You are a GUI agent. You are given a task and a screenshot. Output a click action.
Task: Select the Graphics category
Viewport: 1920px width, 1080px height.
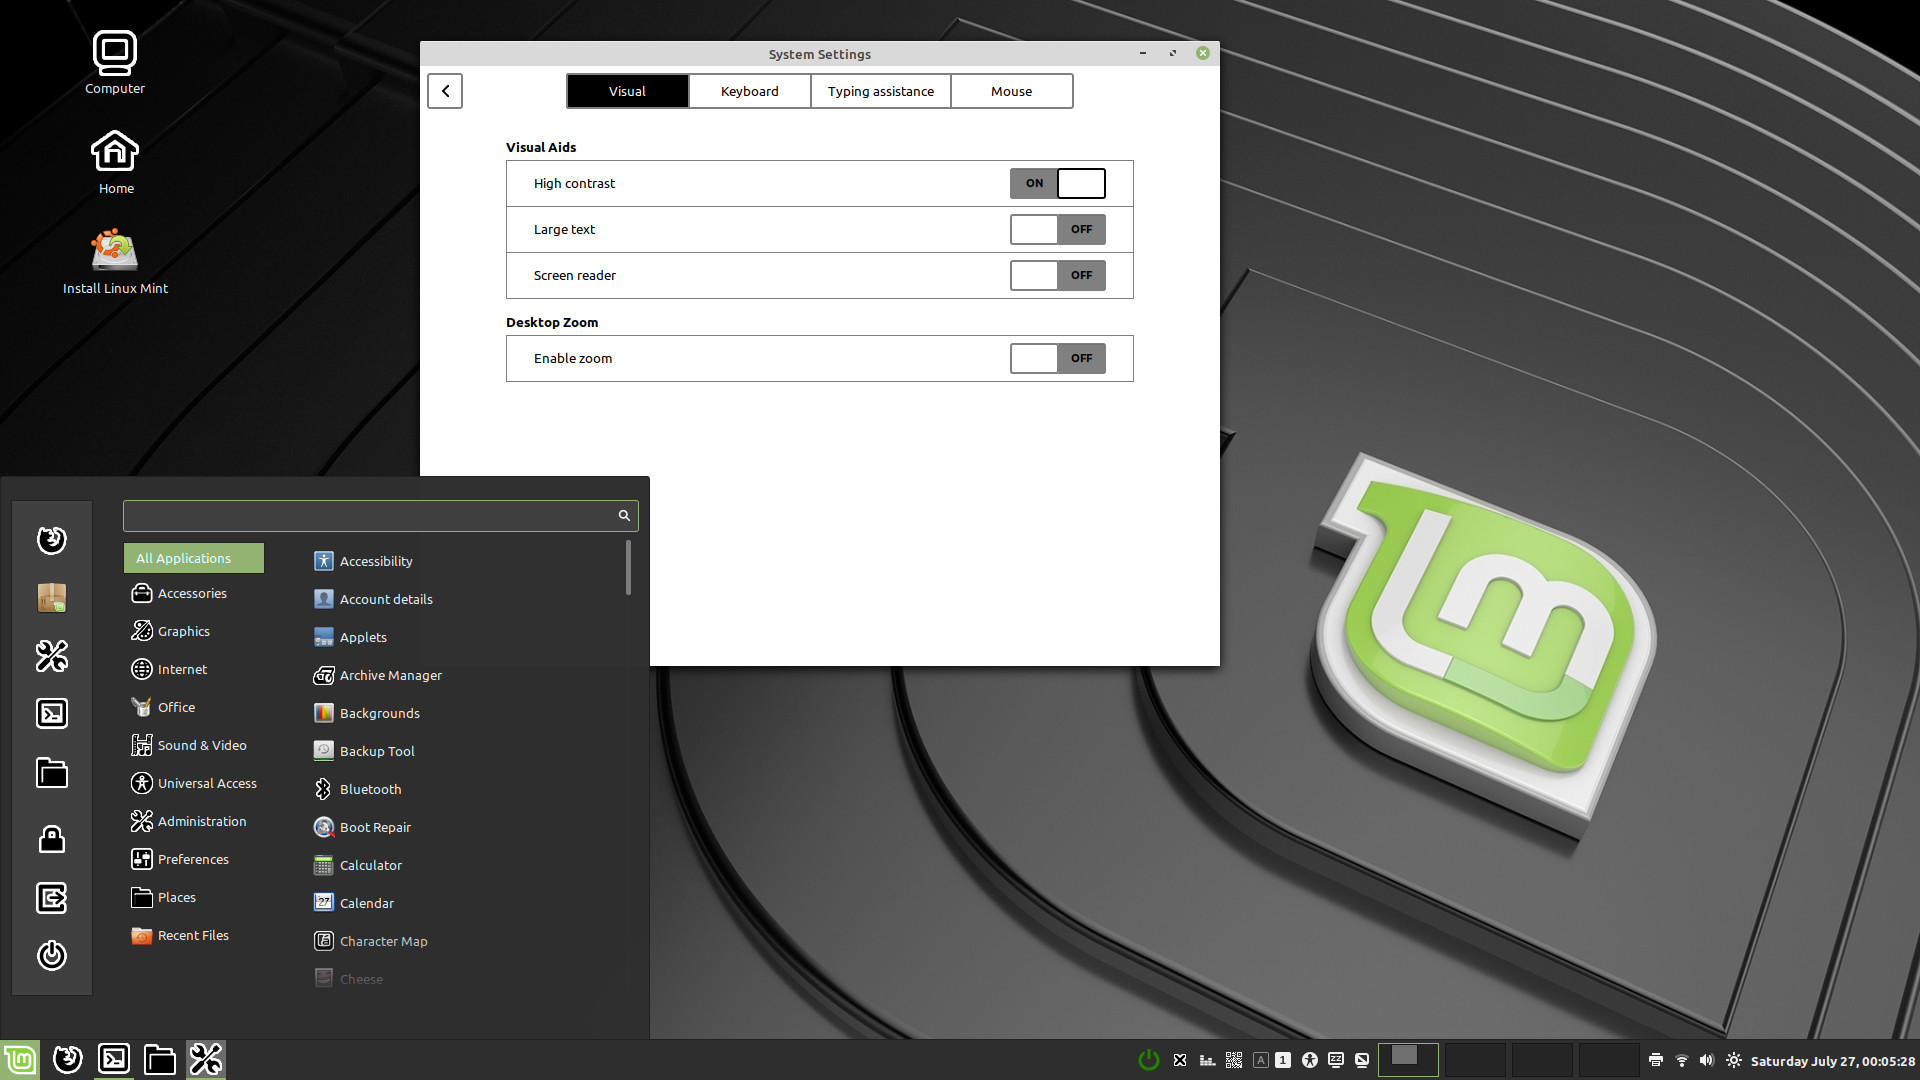point(194,631)
